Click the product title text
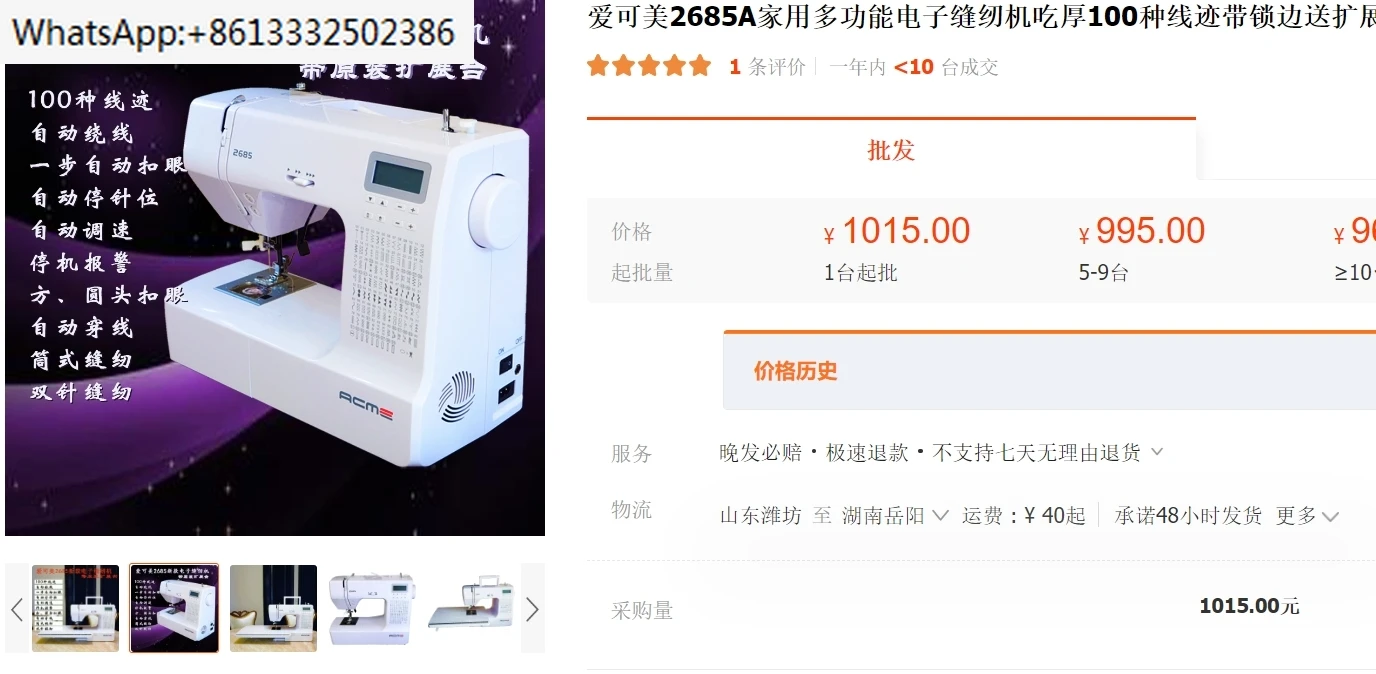The width and height of the screenshot is (1376, 674). (x=981, y=17)
